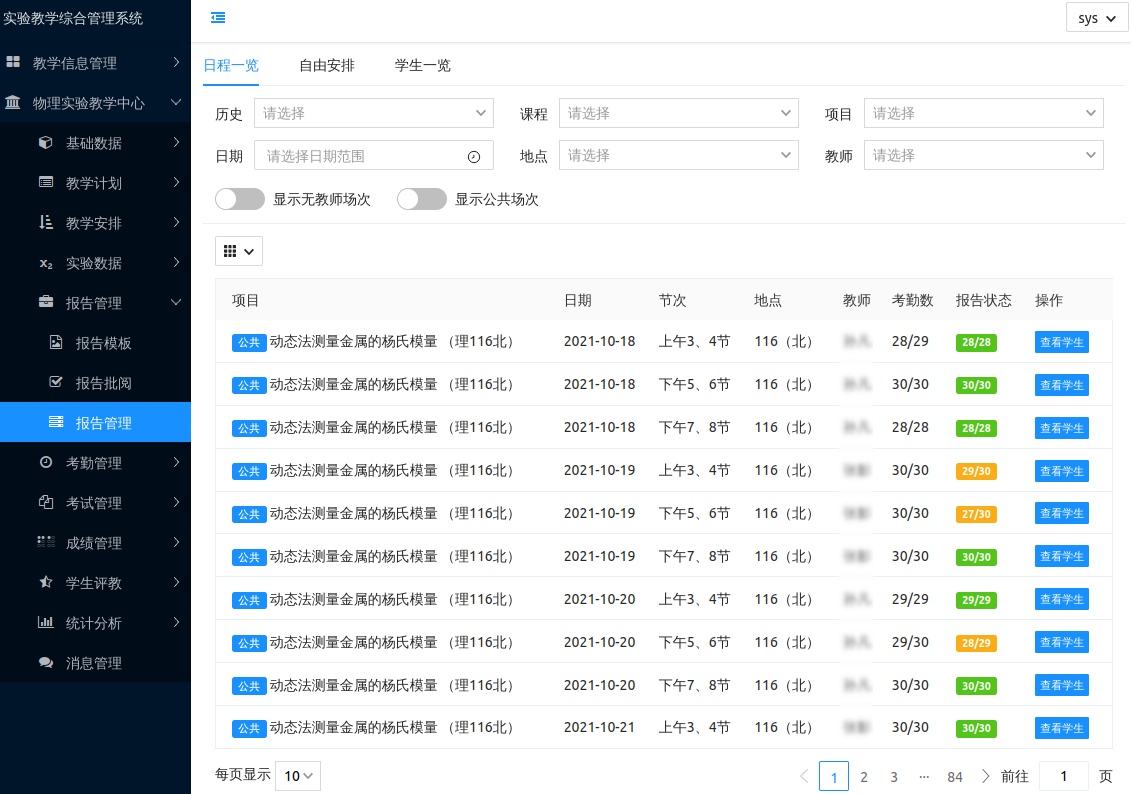Switch to the 自由安排 tab

pyautogui.click(x=327, y=66)
